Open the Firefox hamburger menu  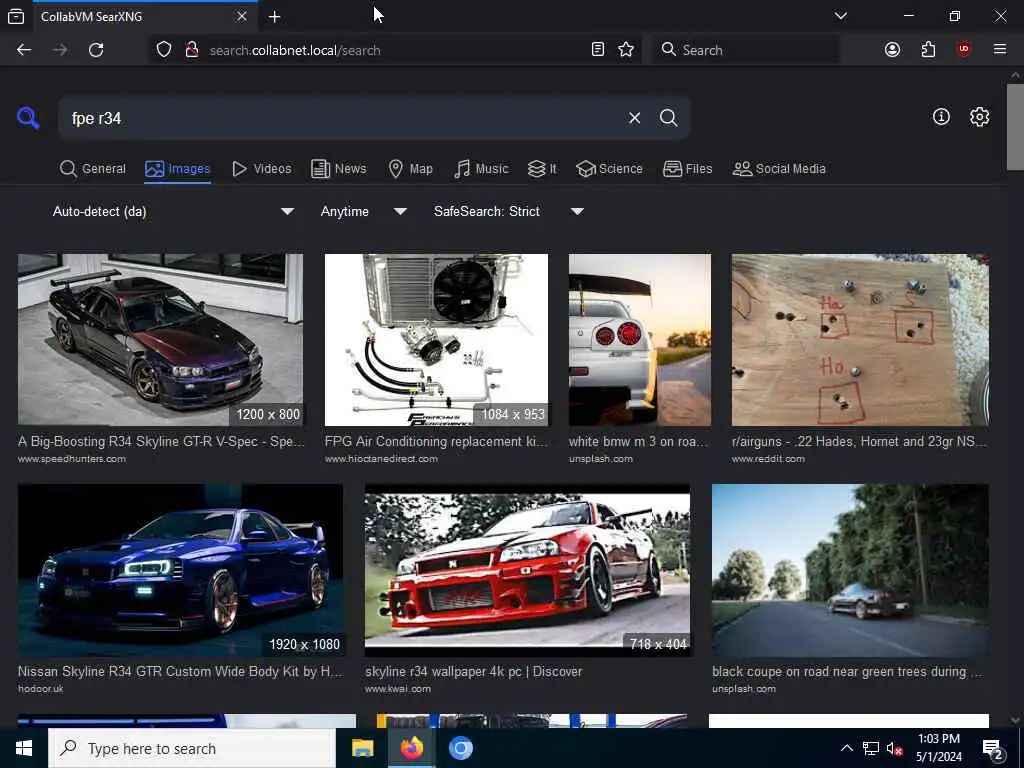pos(1000,50)
